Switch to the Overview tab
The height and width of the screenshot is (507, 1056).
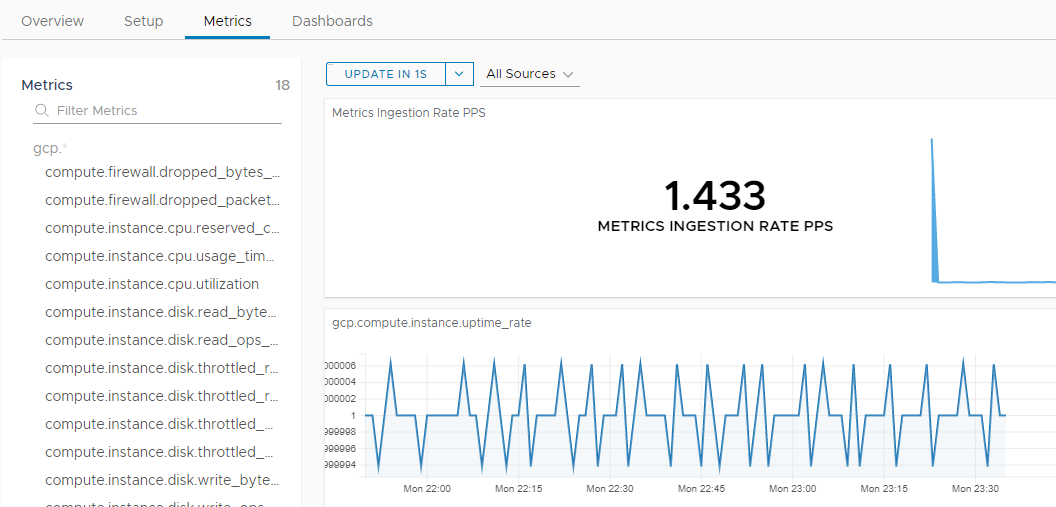[53, 21]
